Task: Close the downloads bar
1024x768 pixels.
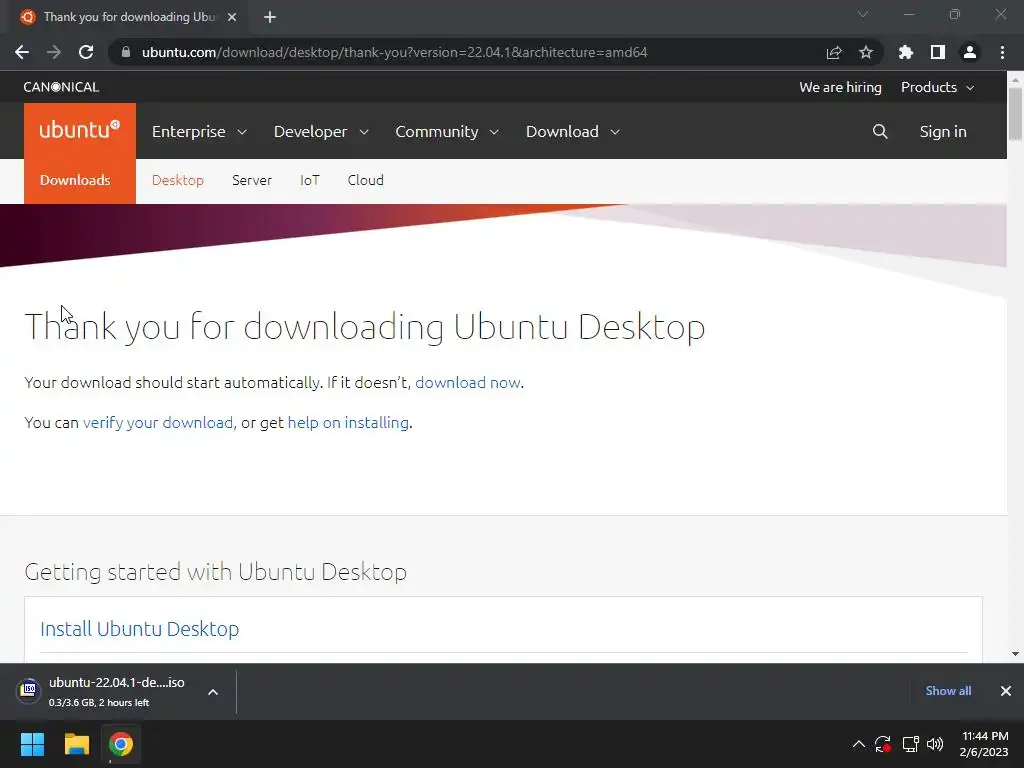Action: click(1006, 691)
